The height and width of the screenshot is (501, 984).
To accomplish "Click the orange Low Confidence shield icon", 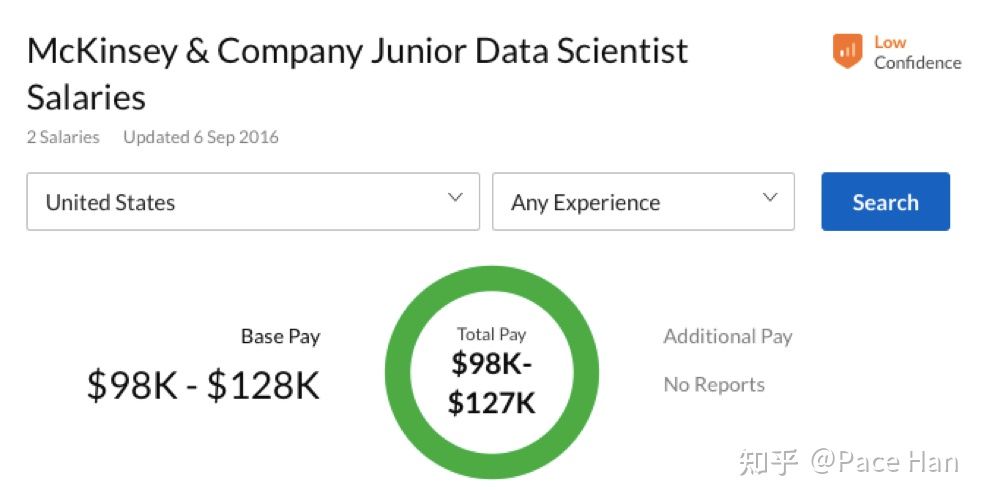I will point(847,51).
